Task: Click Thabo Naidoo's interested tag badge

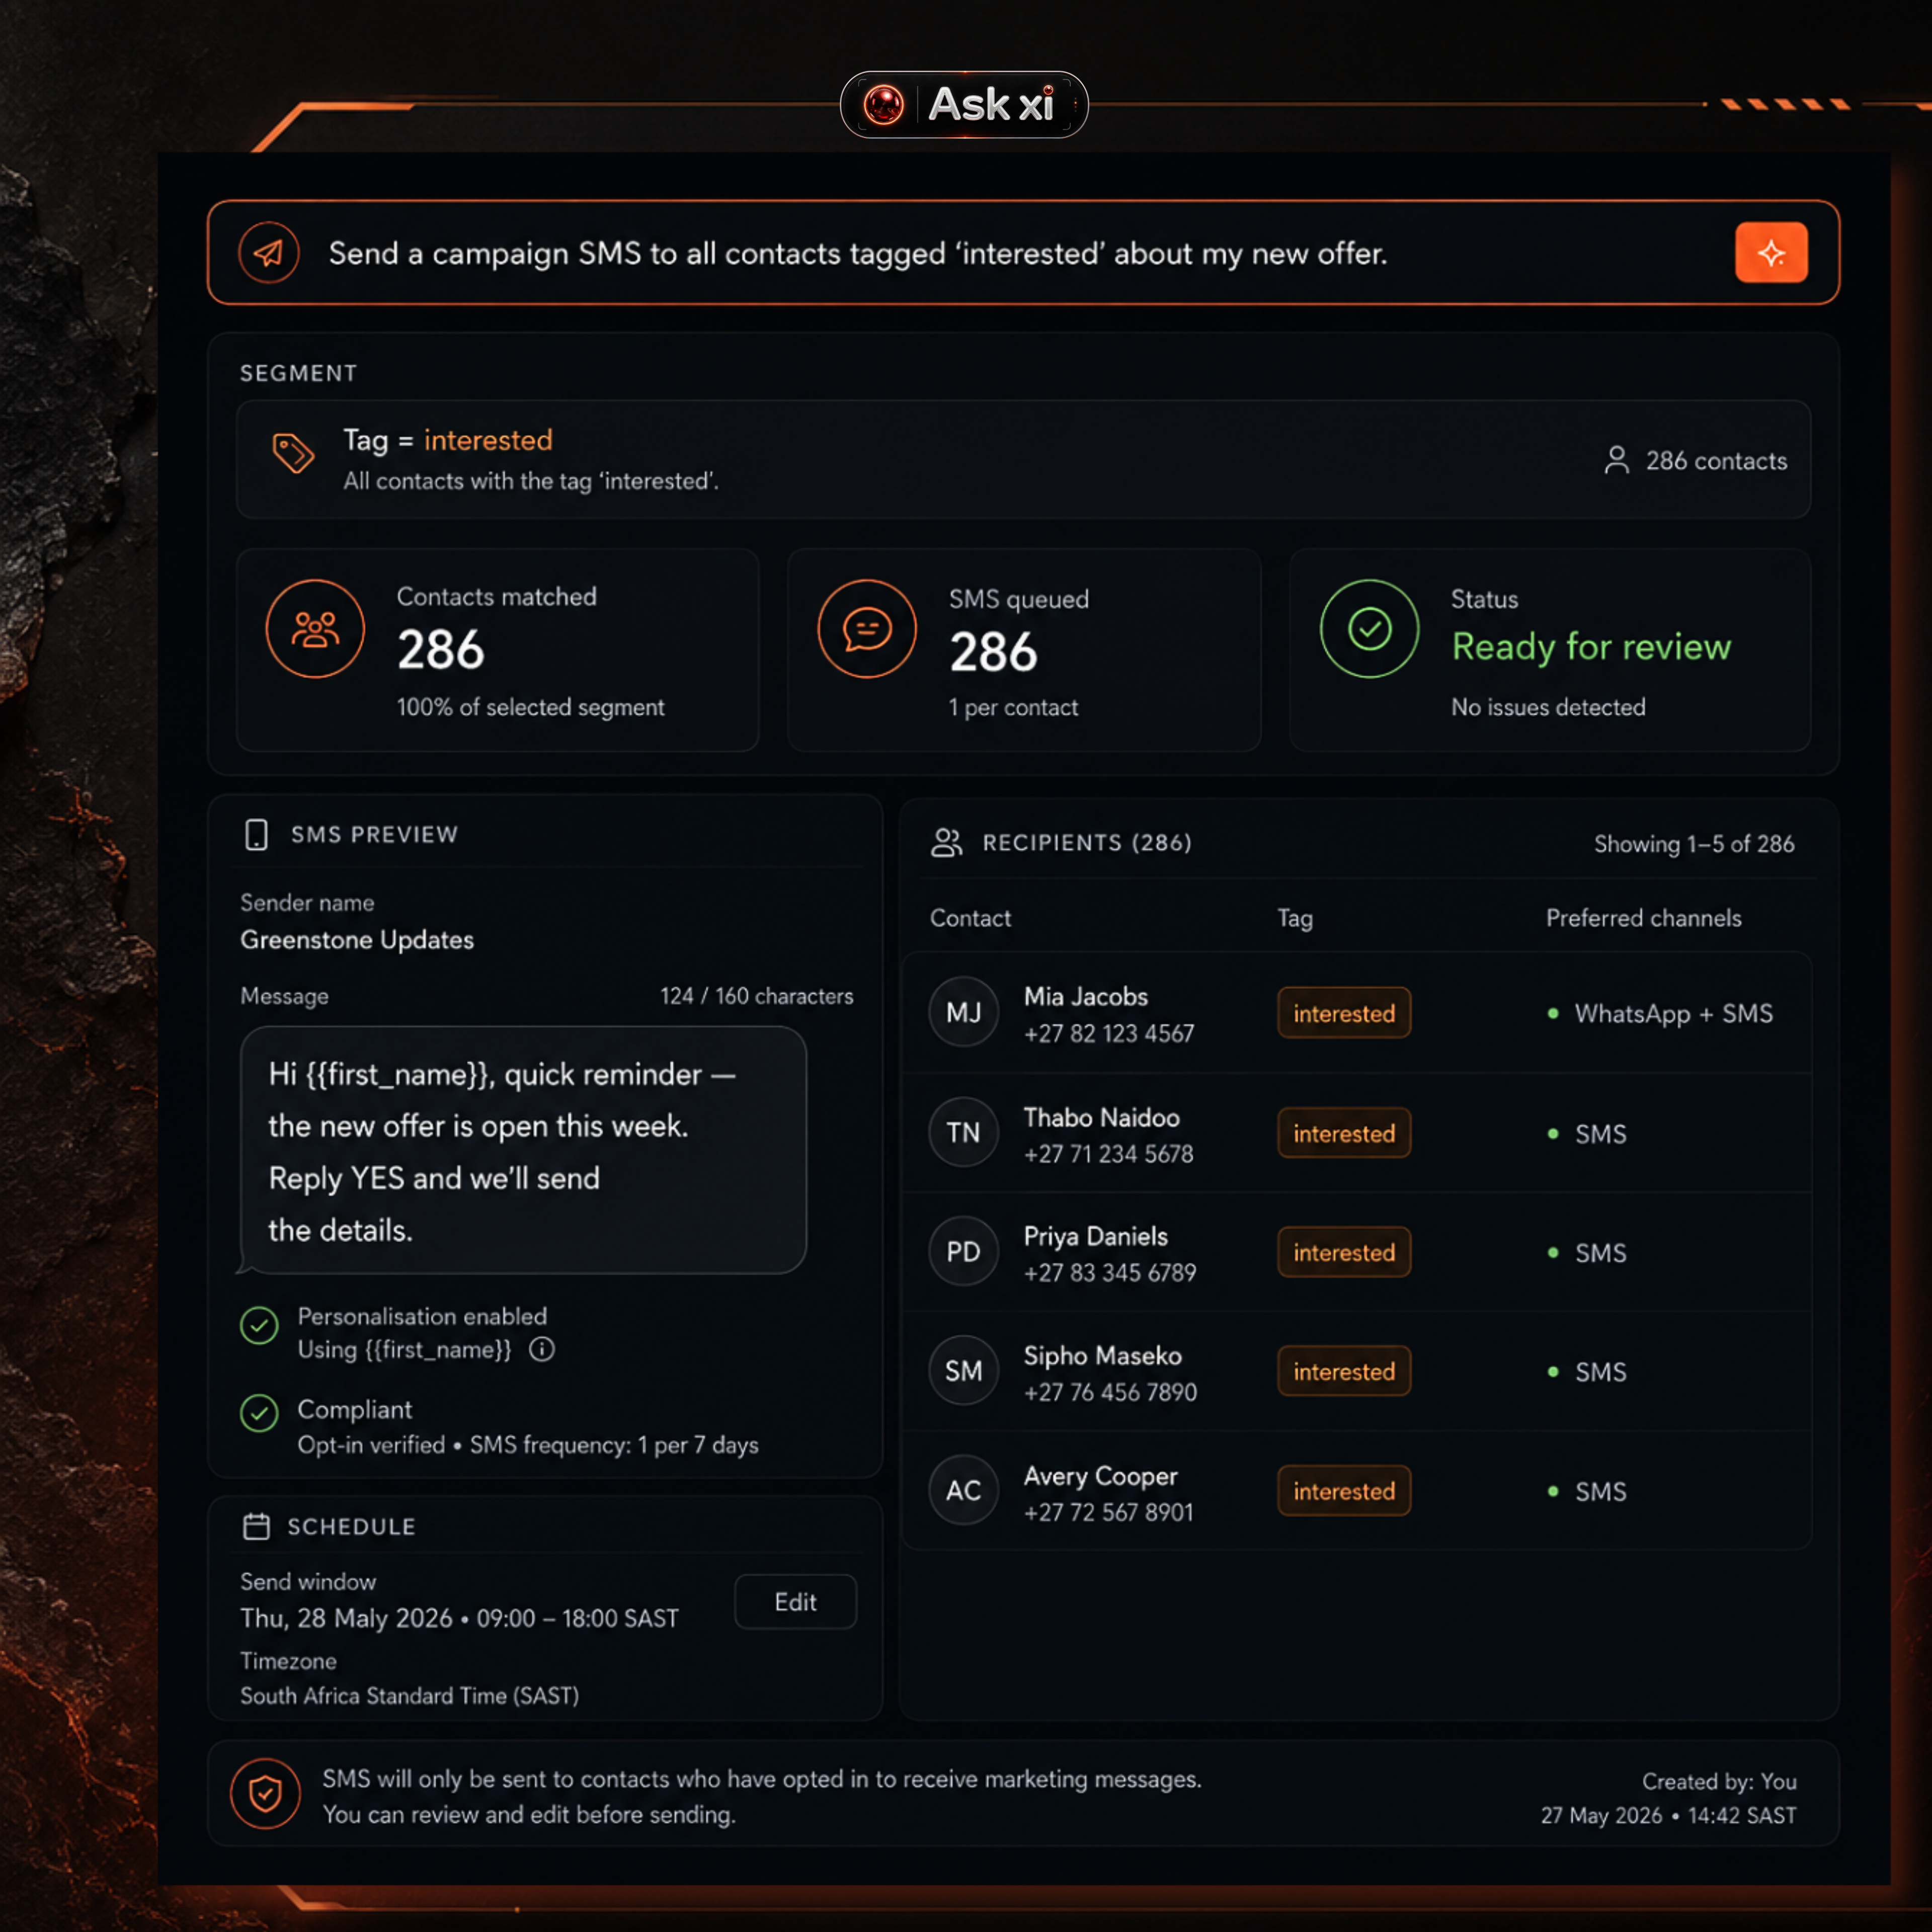Action: click(1344, 1133)
